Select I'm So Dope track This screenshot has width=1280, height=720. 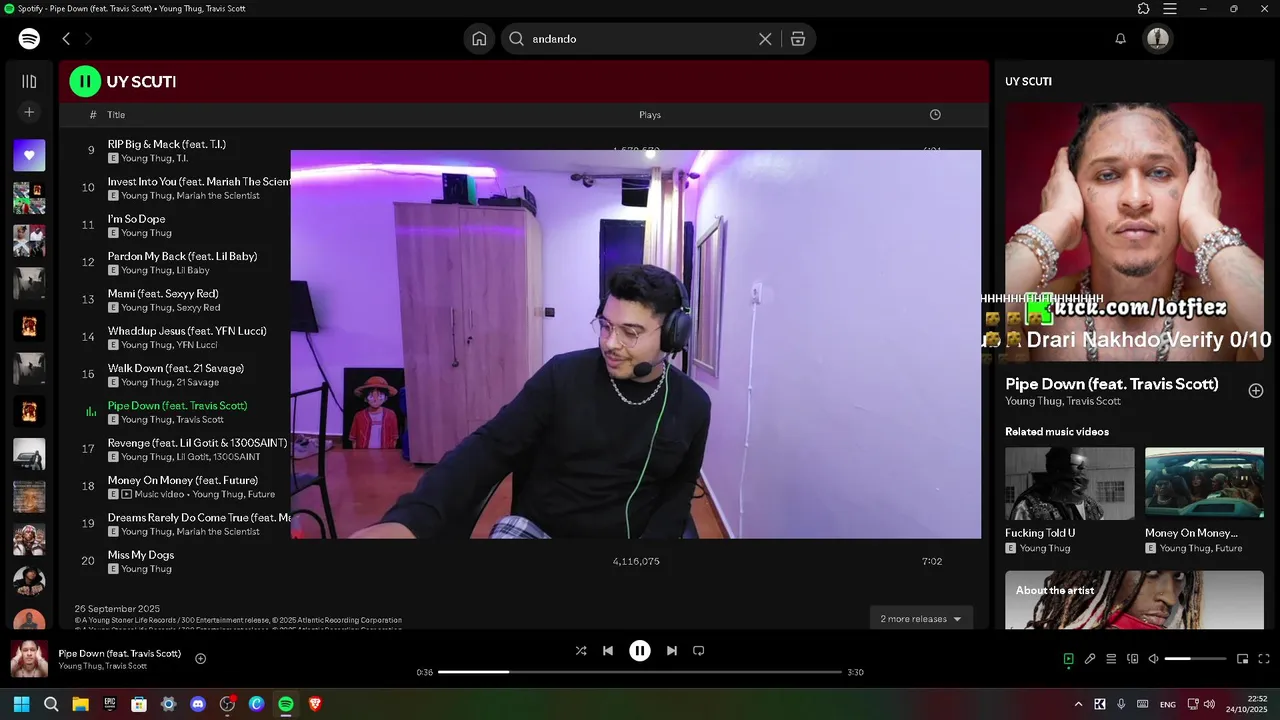click(x=137, y=219)
